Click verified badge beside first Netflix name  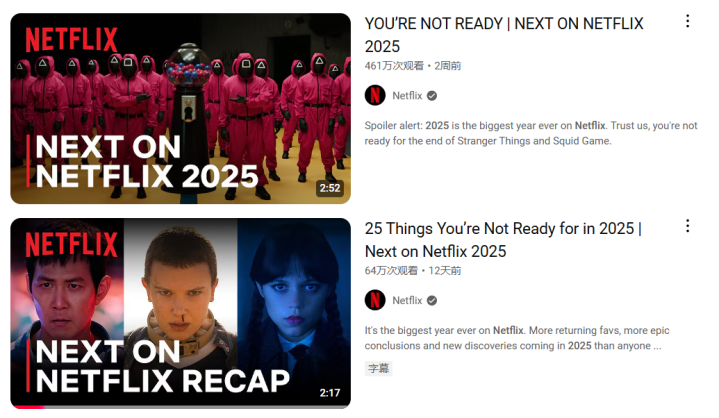pyautogui.click(x=431, y=96)
